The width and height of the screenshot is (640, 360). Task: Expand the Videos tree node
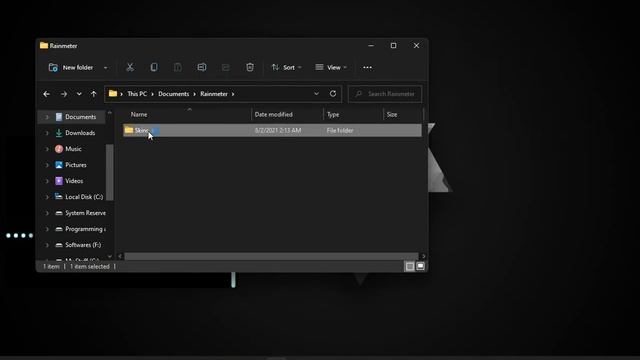pos(47,181)
